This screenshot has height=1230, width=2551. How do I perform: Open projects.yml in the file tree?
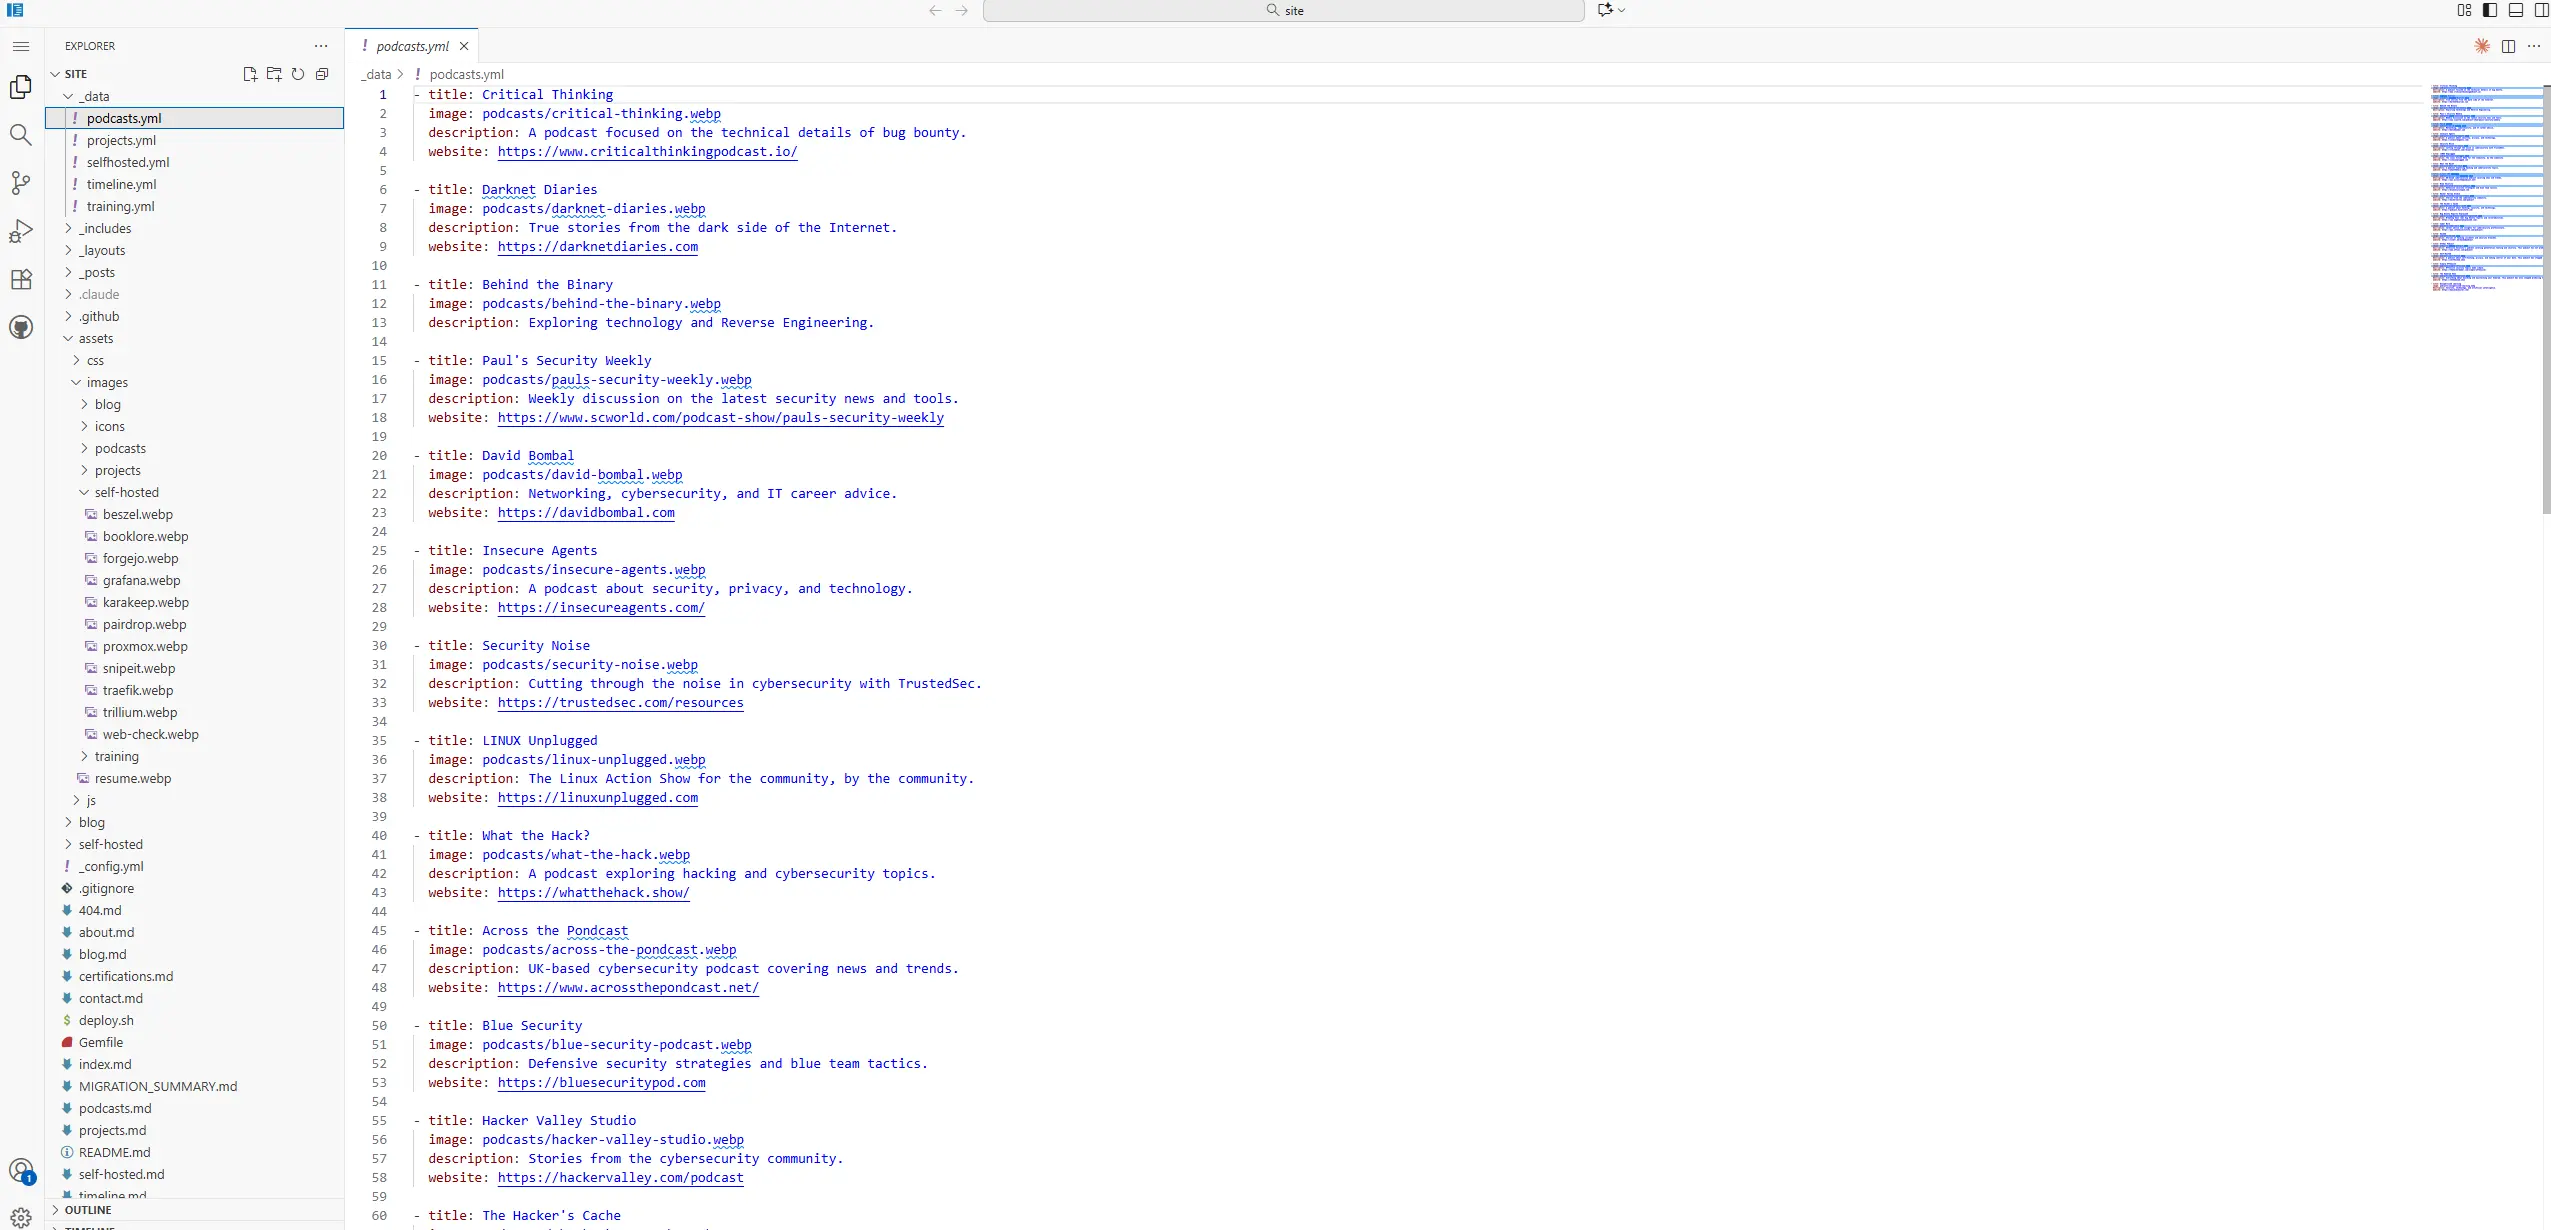pyautogui.click(x=121, y=140)
